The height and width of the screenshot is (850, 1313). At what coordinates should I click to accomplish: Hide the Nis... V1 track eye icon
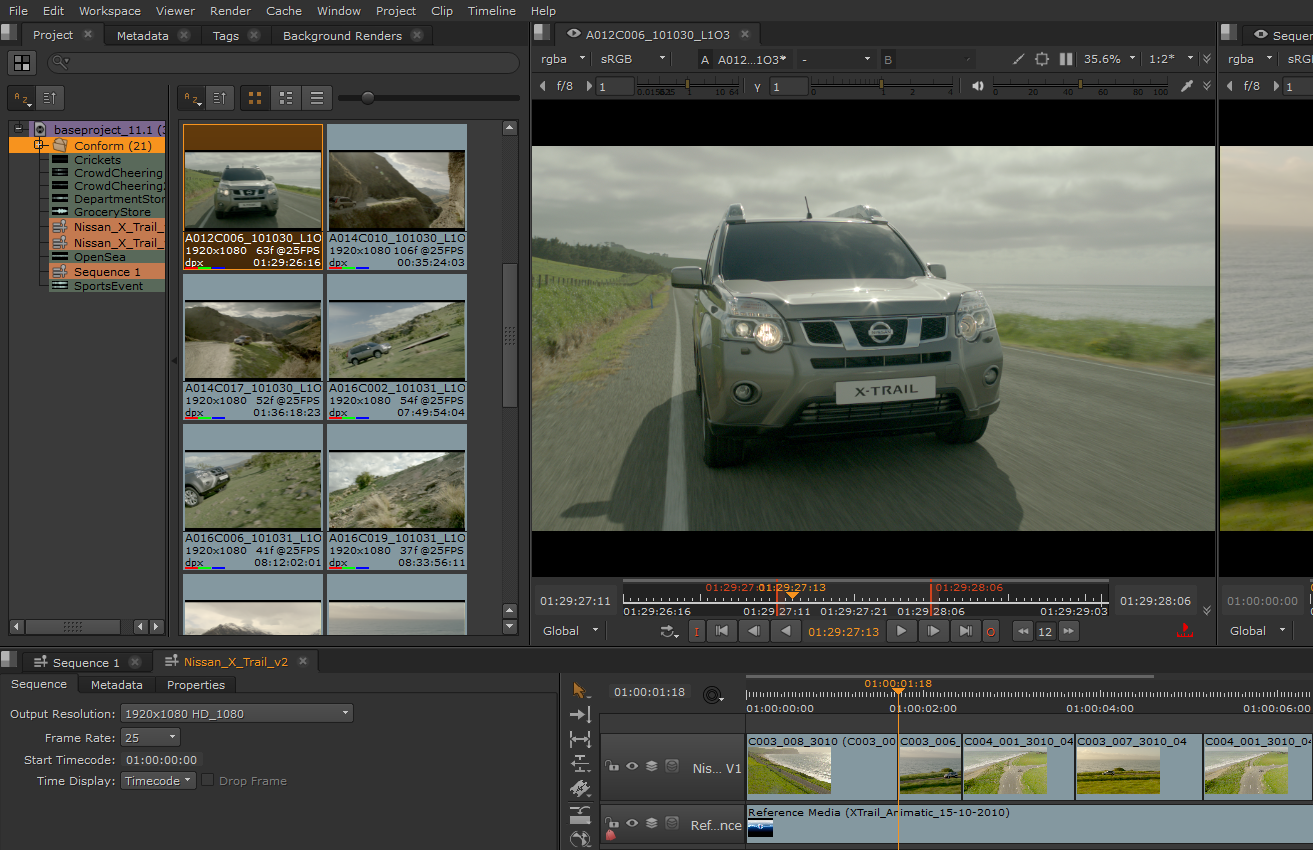pyautogui.click(x=632, y=767)
